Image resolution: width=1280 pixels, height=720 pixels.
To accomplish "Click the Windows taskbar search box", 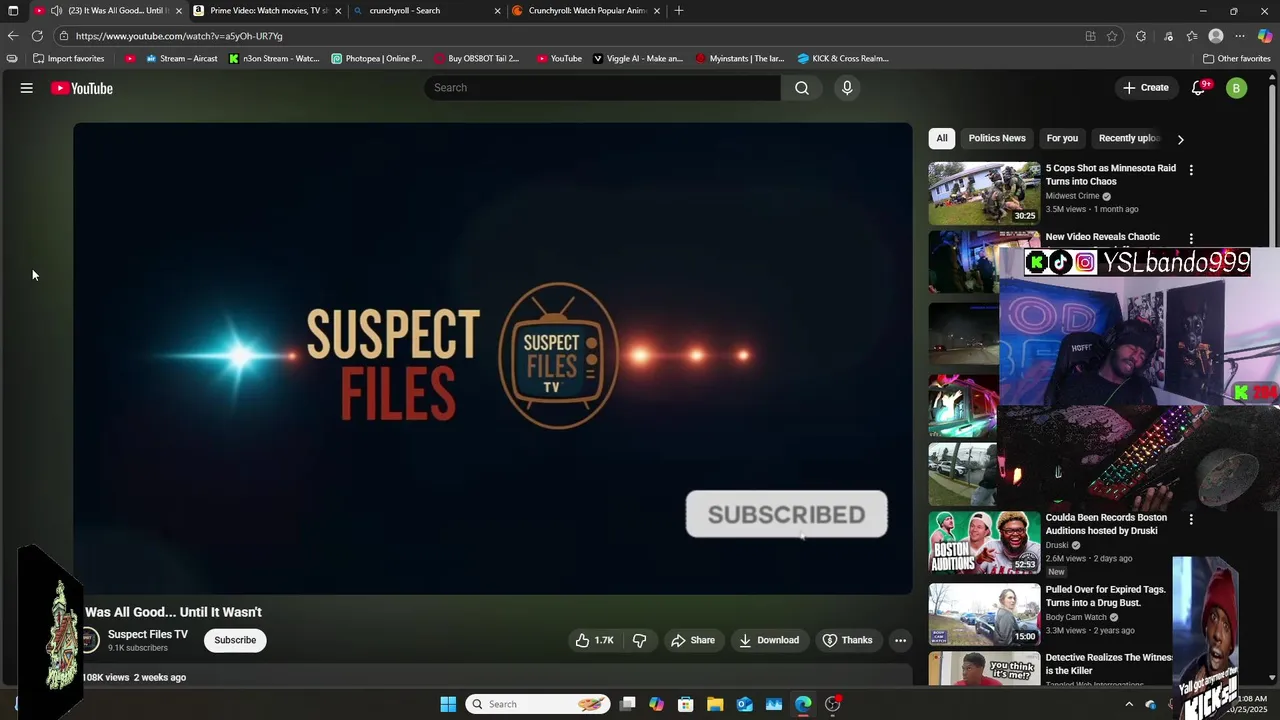I will pyautogui.click(x=539, y=704).
